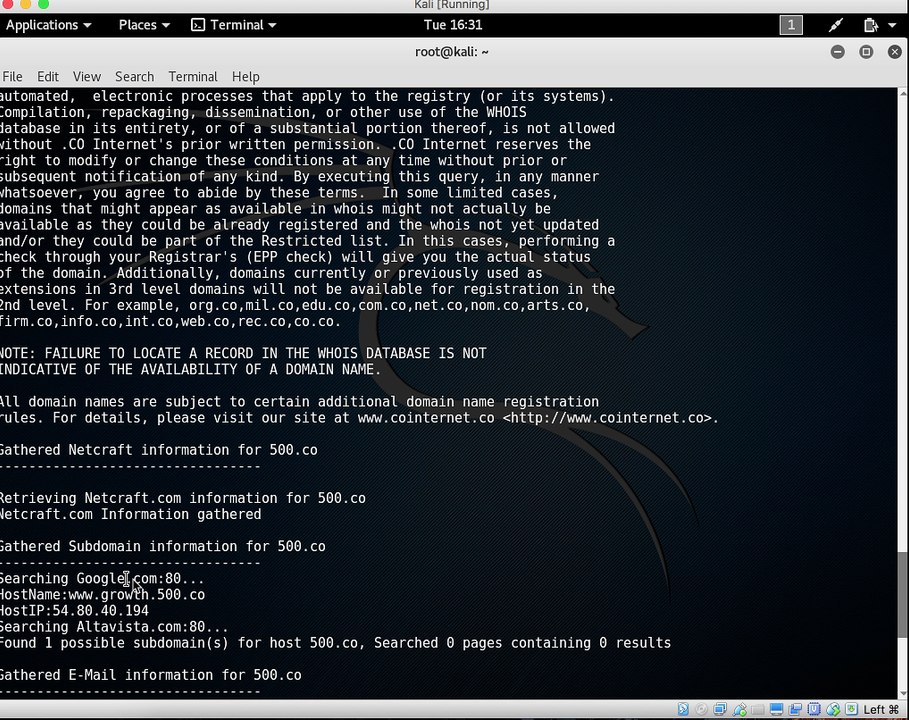Open the Places menu

pos(144,25)
